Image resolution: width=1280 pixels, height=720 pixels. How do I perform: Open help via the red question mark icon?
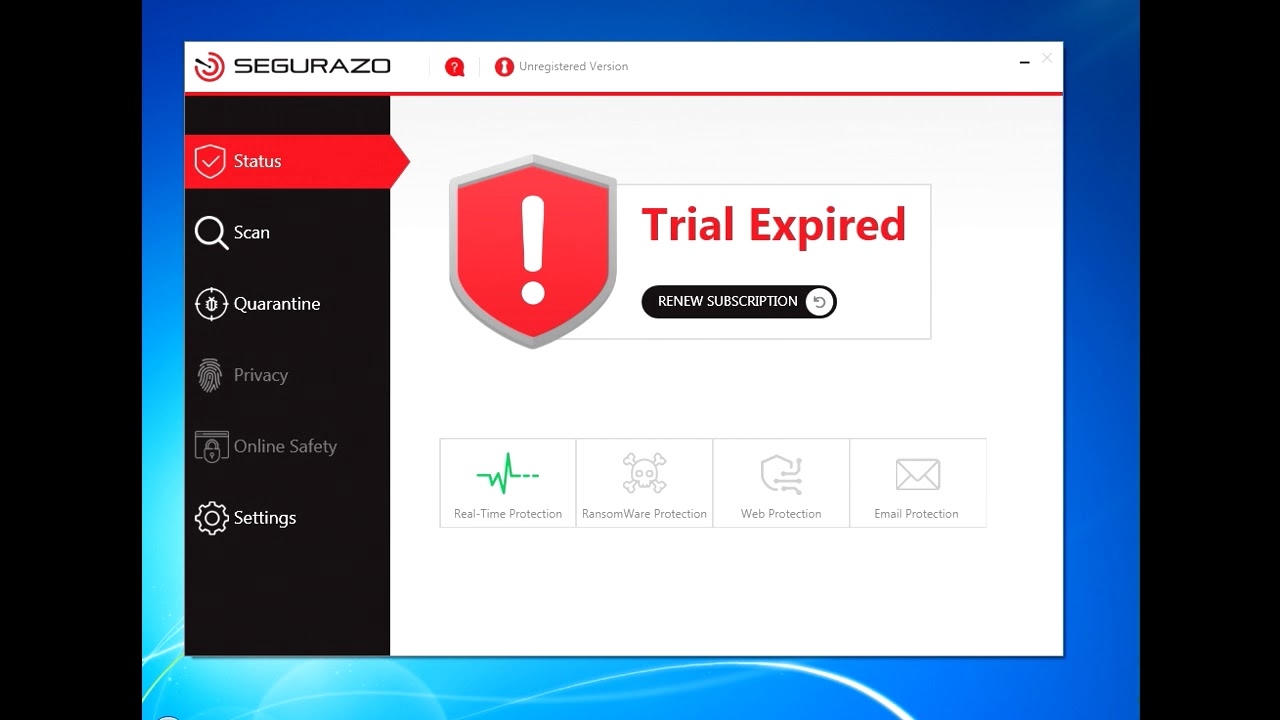pos(455,66)
